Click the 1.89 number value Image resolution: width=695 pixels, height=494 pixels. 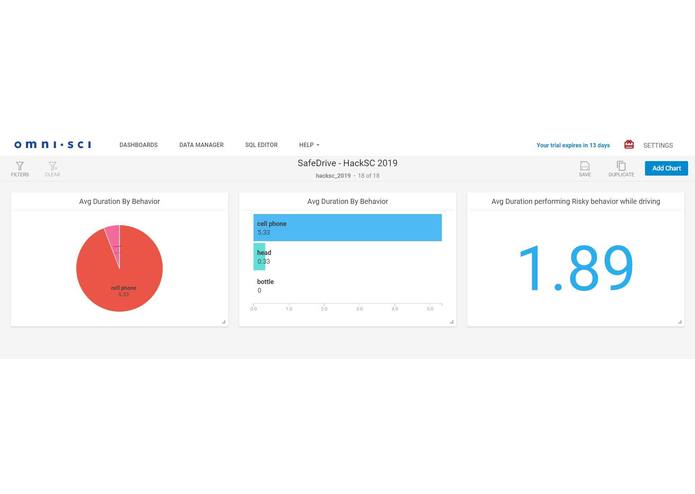point(576,269)
